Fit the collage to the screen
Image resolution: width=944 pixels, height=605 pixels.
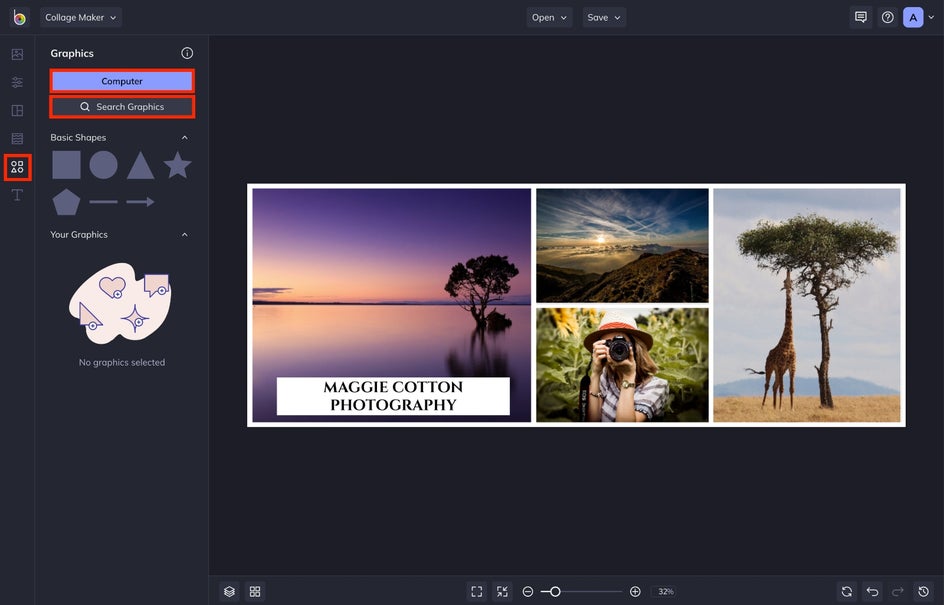pyautogui.click(x=477, y=591)
